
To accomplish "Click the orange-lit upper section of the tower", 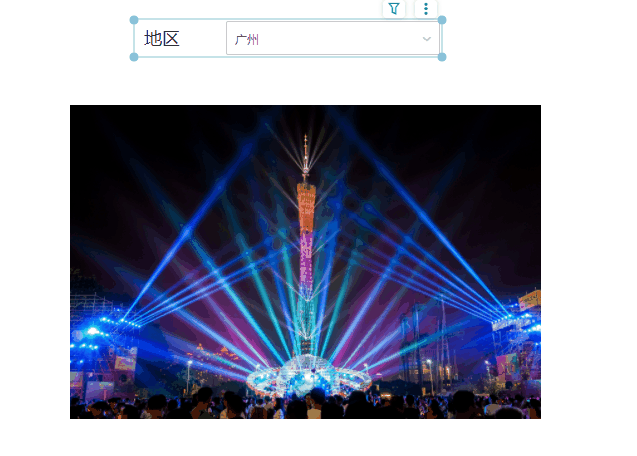I will click(306, 207).
